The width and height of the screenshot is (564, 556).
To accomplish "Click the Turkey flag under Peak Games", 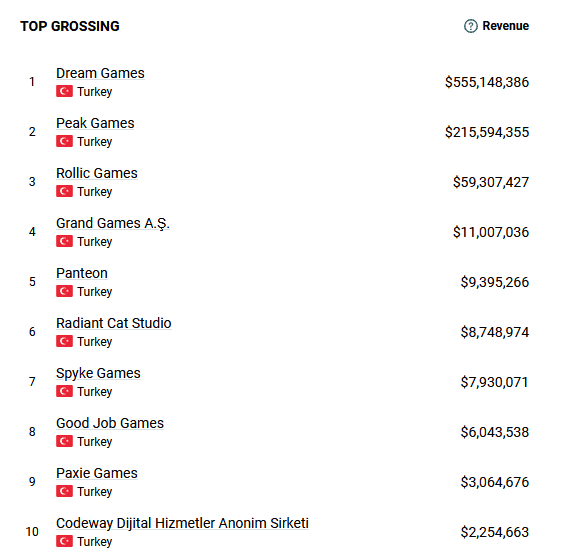I will tap(64, 141).
